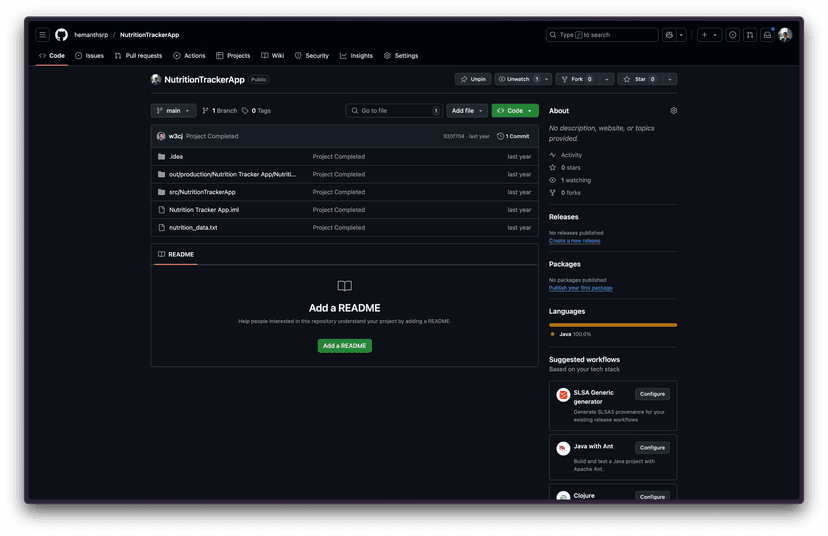Click the Java language bar

point(613,325)
